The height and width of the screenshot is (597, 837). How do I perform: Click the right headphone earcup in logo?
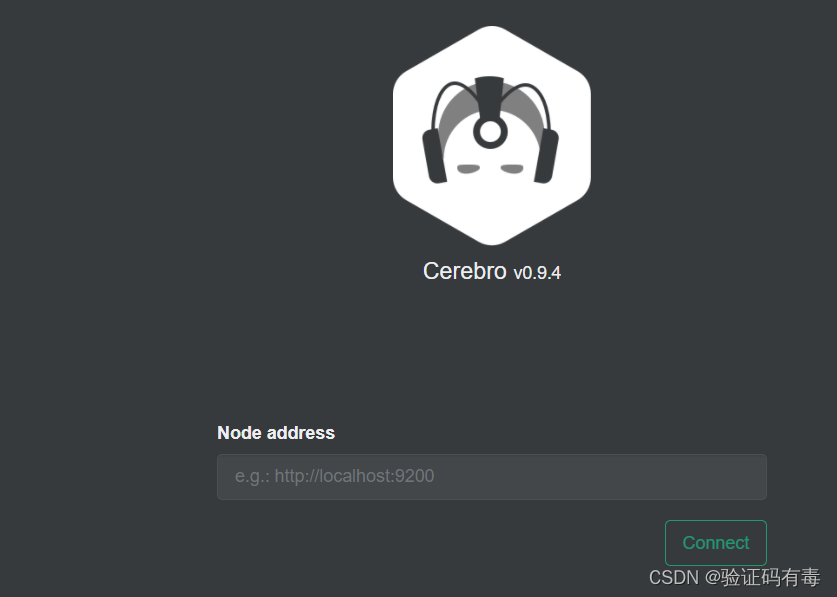(546, 156)
